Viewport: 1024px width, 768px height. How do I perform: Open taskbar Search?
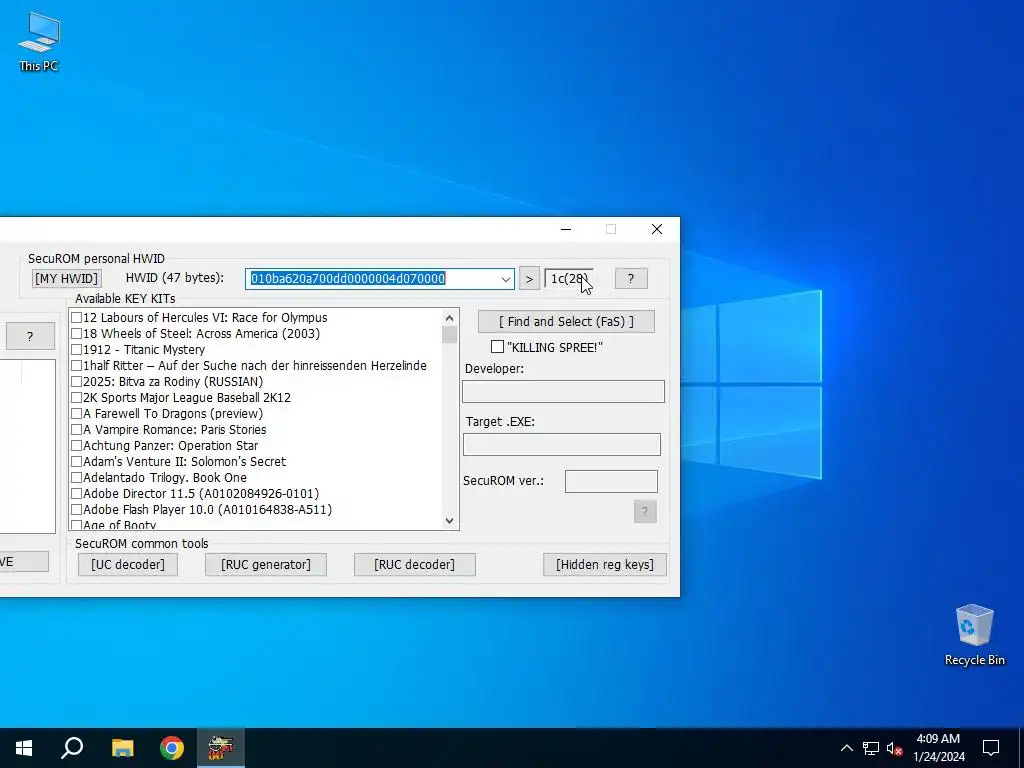(72, 748)
